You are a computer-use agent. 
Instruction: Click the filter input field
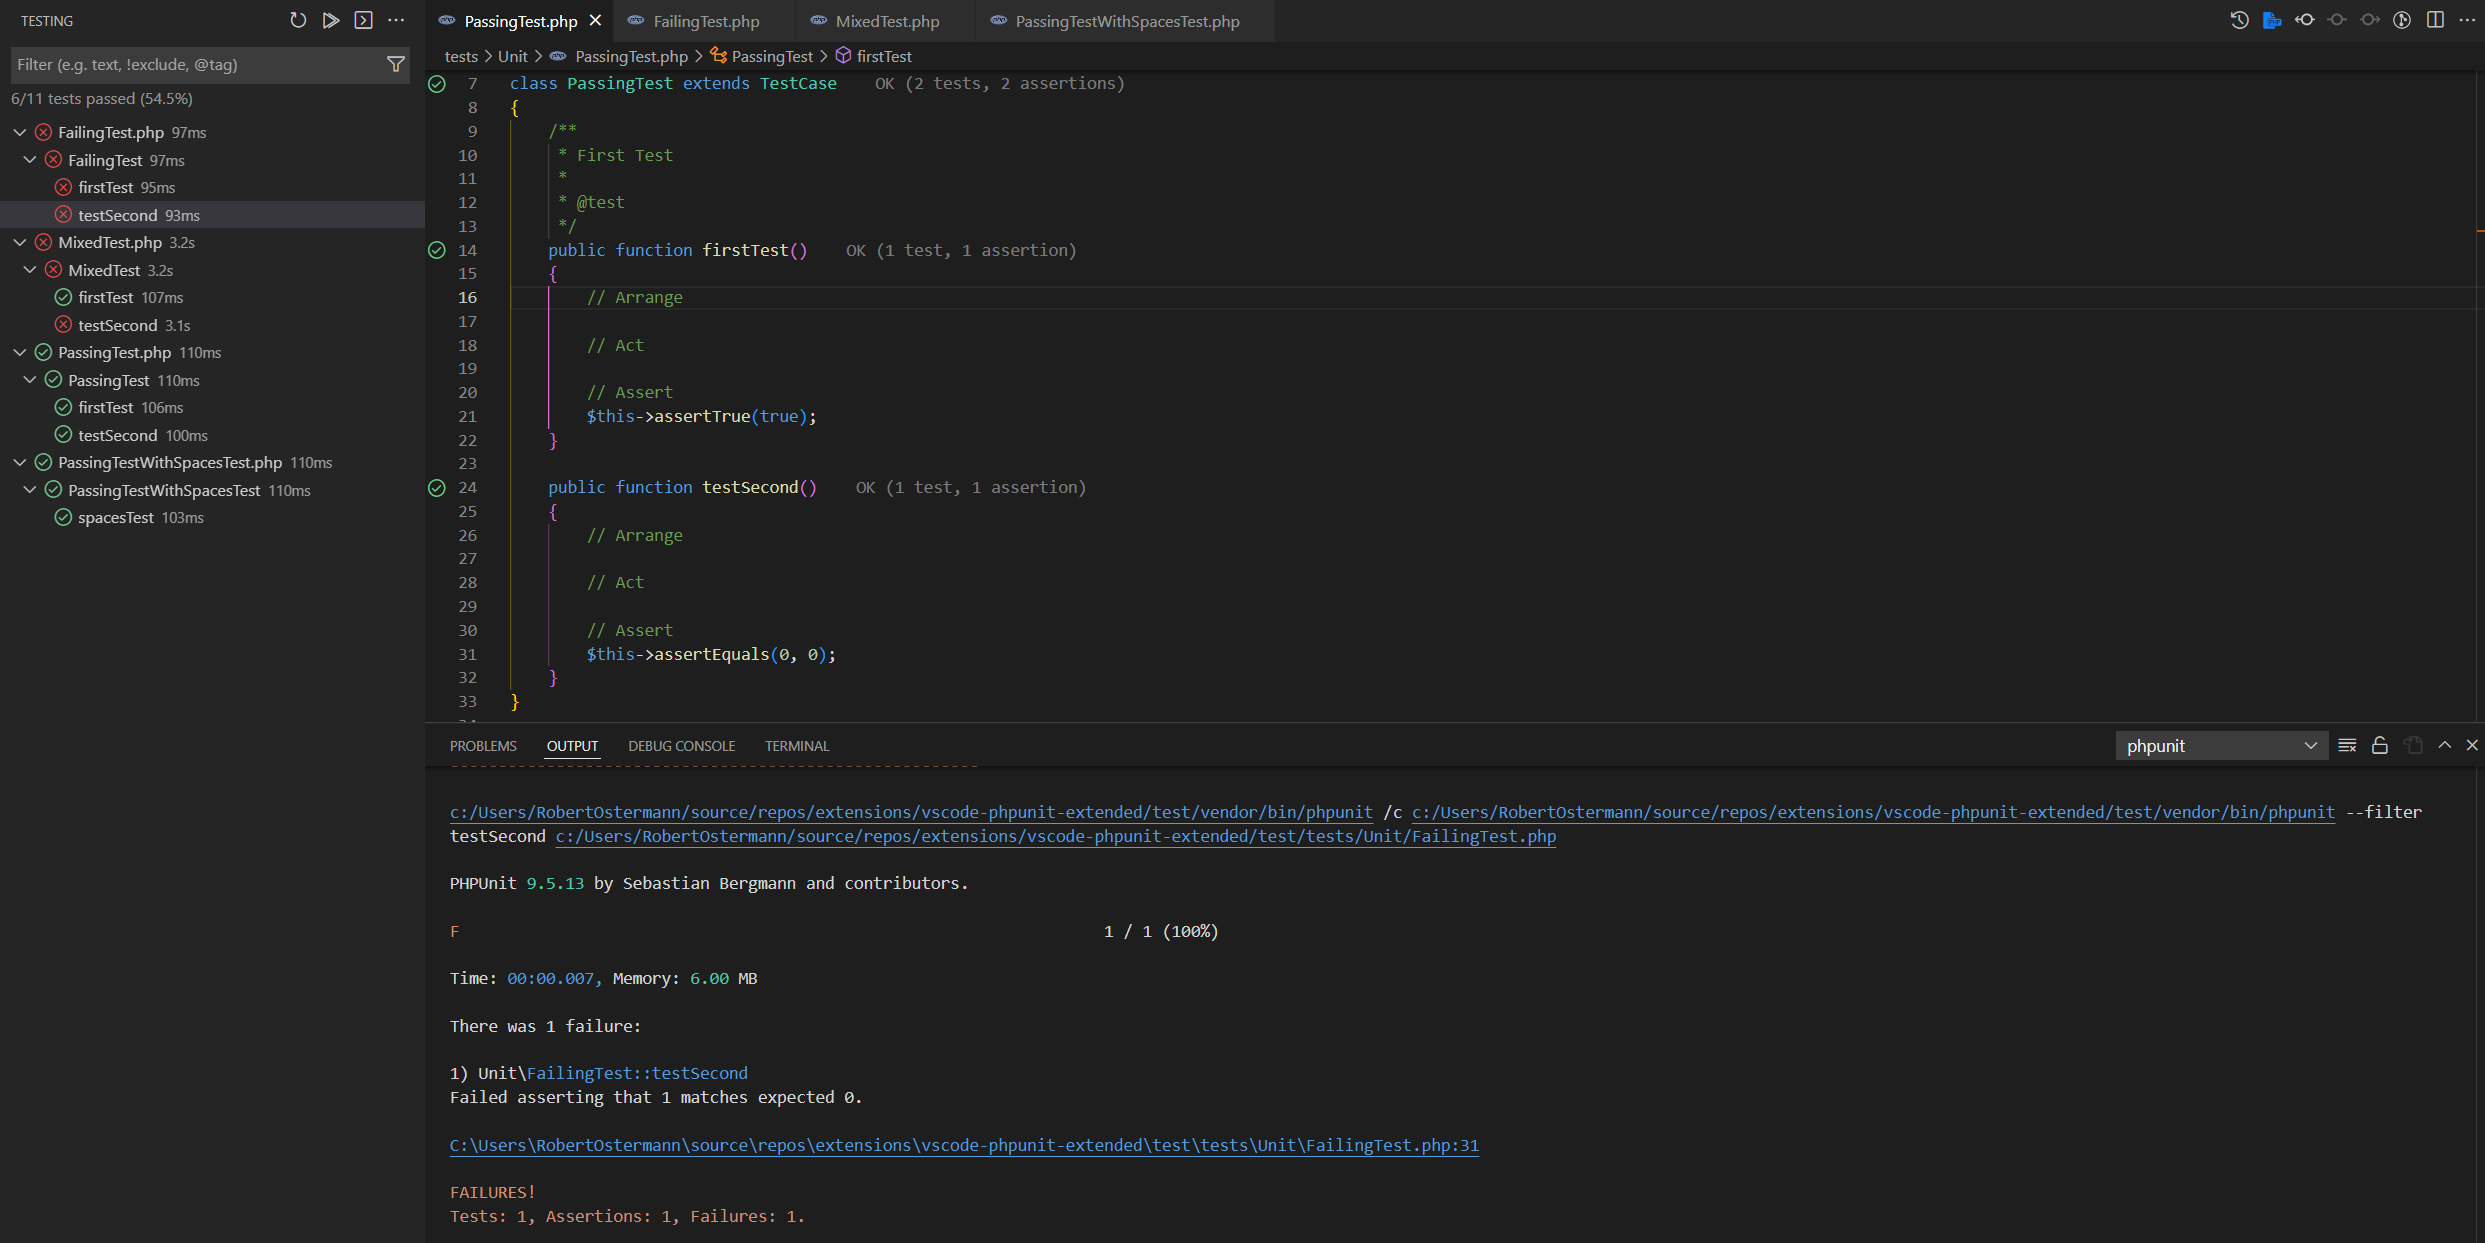(x=192, y=63)
